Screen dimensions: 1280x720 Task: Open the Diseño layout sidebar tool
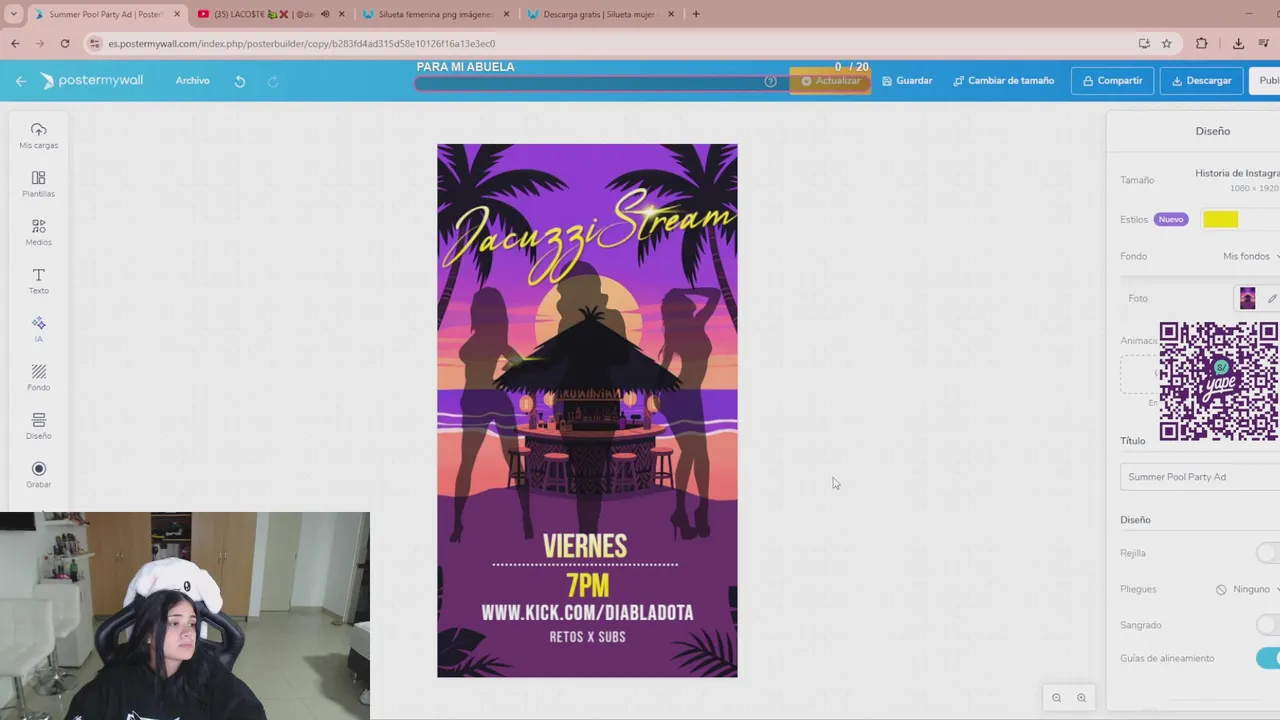tap(38, 427)
